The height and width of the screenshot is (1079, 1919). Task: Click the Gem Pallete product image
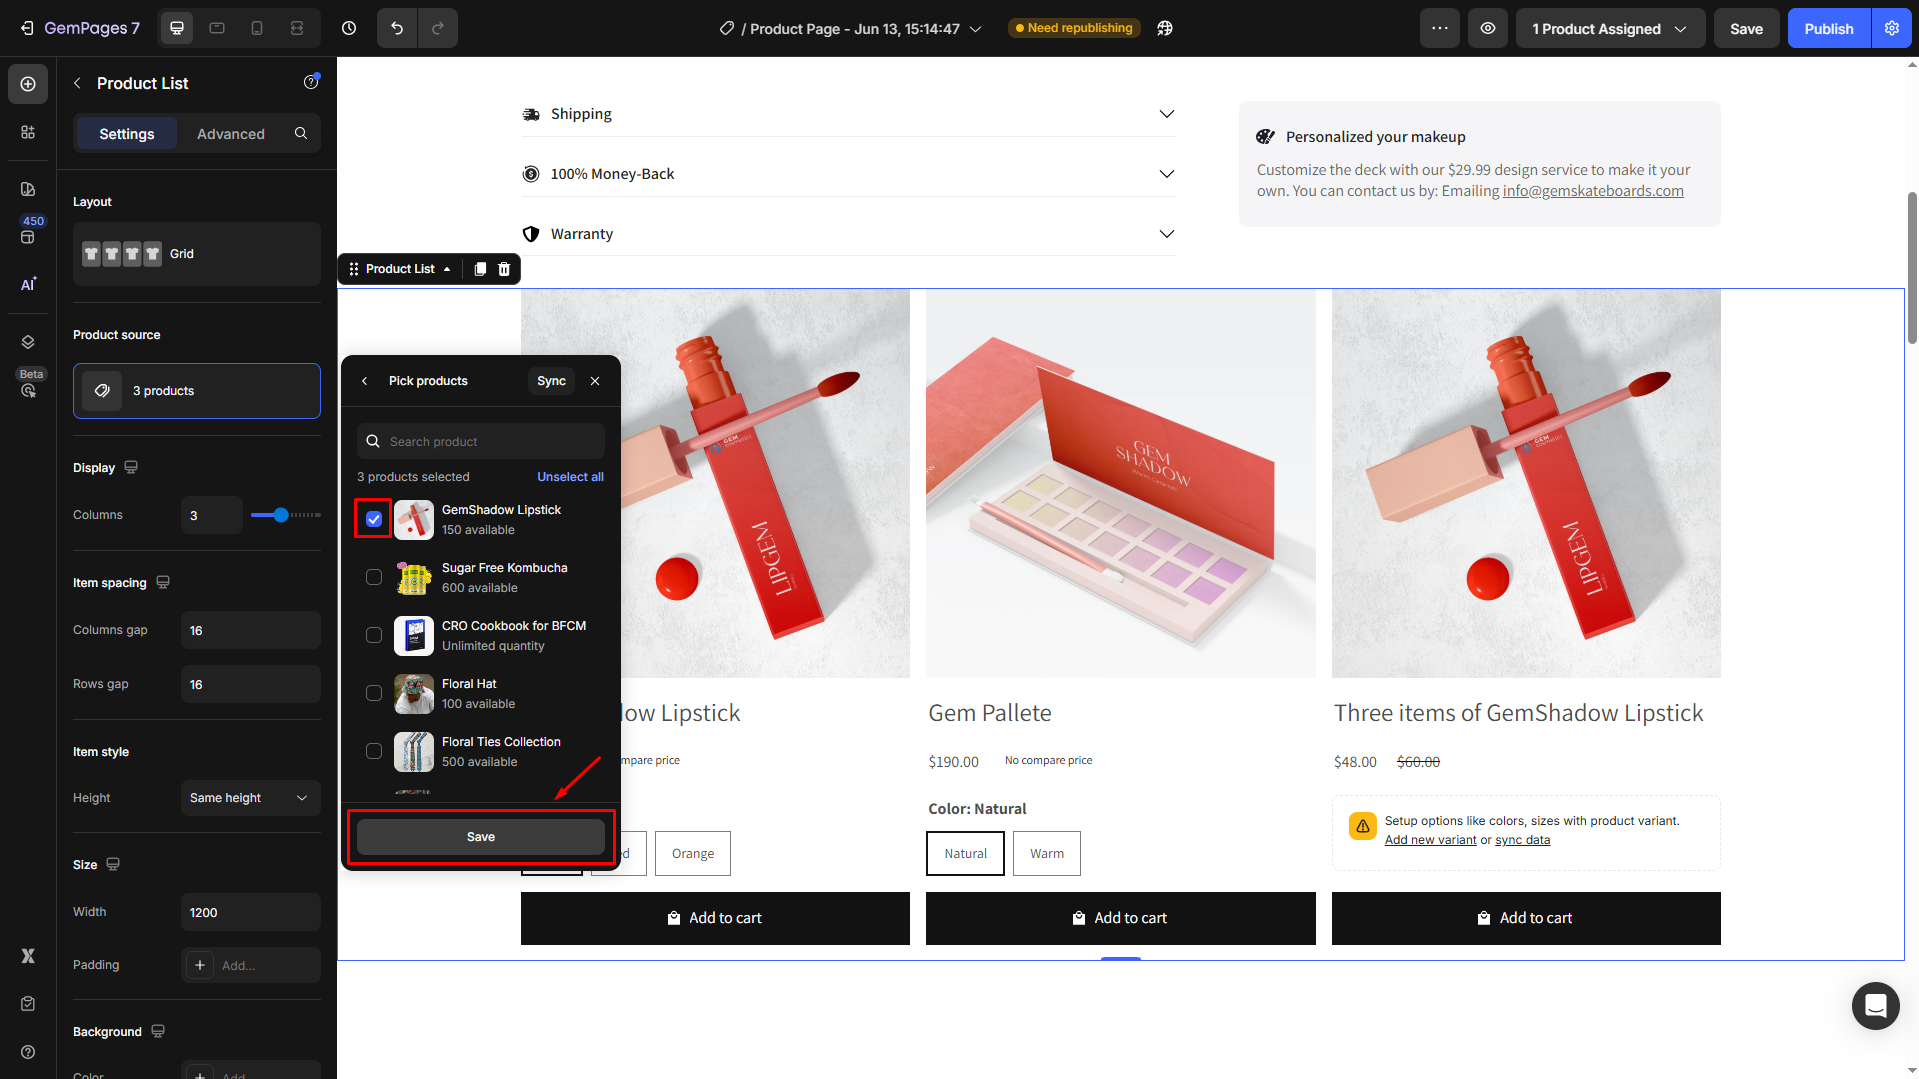(x=1120, y=484)
